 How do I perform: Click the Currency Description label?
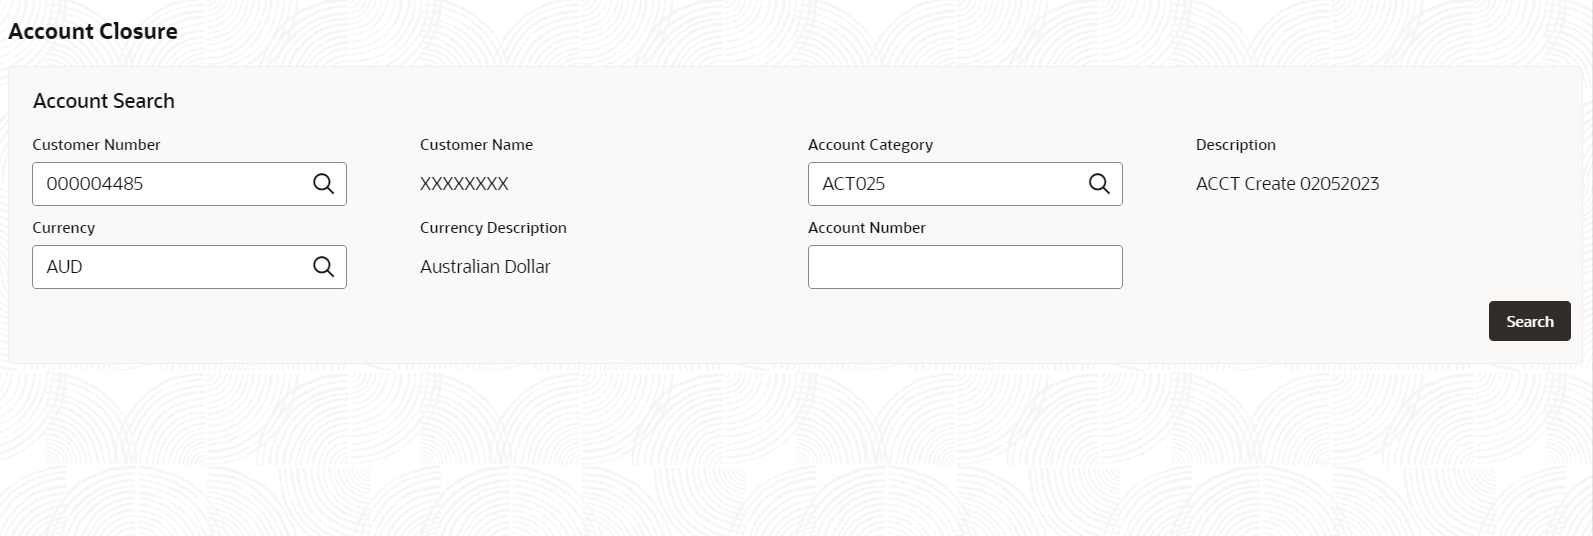coord(493,228)
